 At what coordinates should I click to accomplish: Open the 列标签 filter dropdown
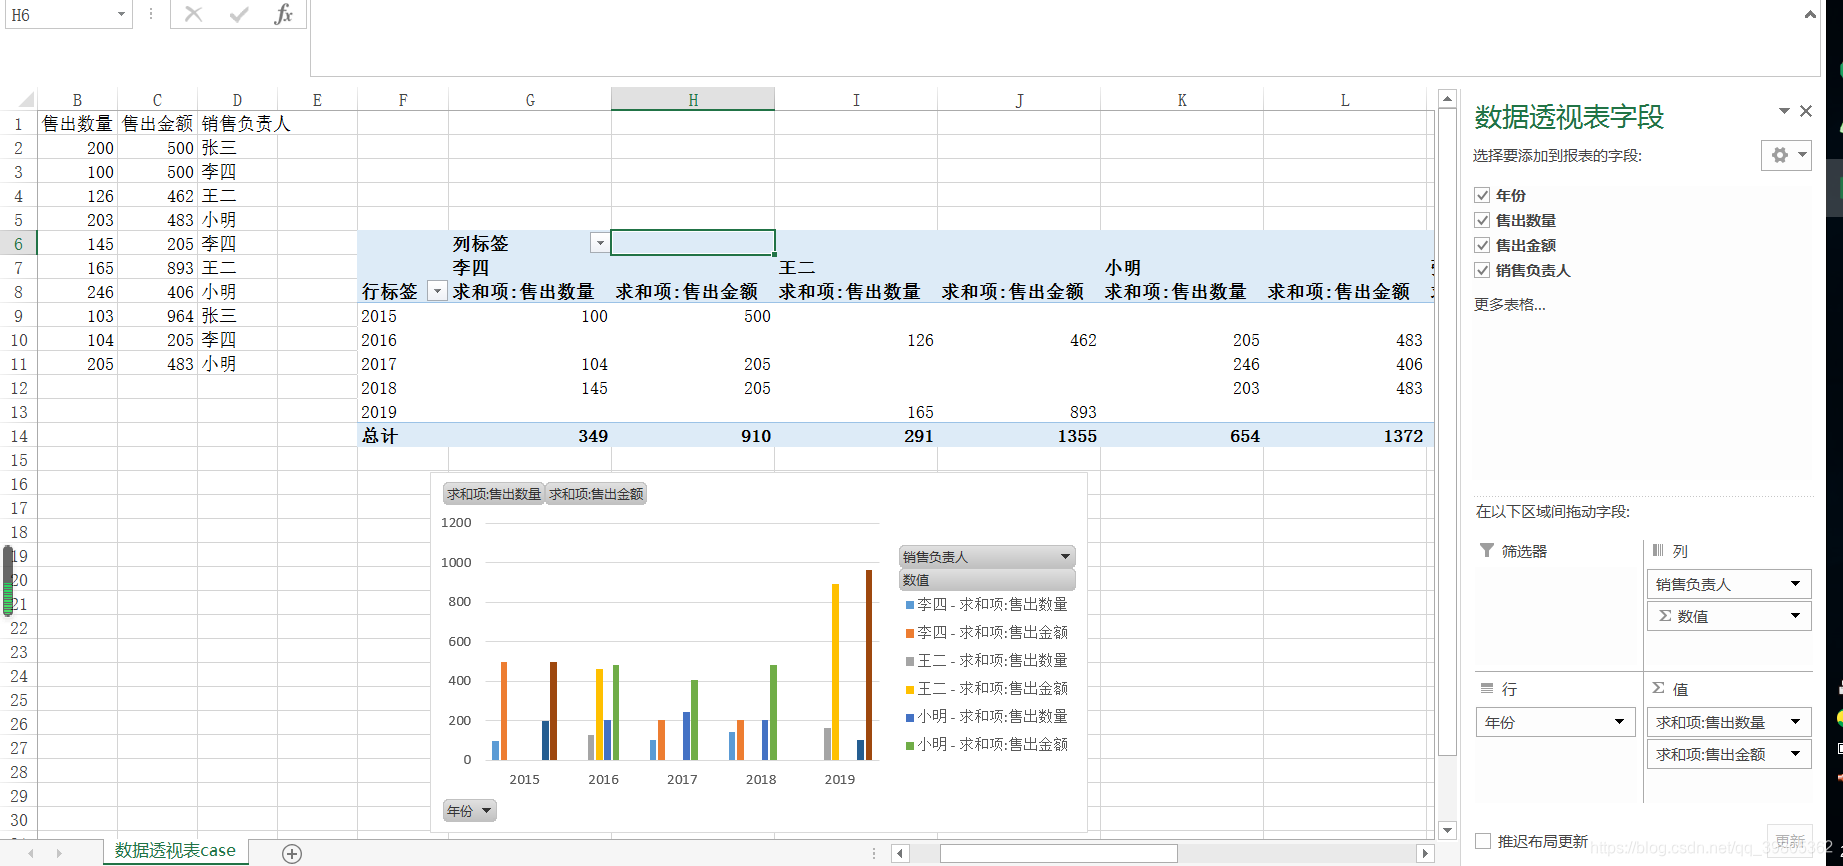[x=599, y=243]
